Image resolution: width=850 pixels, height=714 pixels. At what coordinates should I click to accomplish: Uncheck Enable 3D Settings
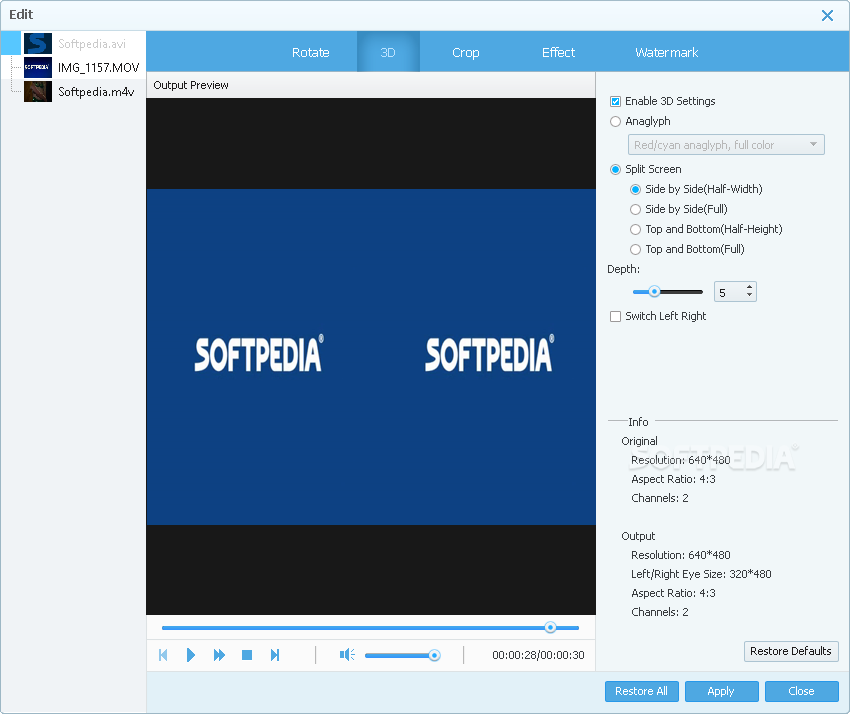pyautogui.click(x=615, y=101)
